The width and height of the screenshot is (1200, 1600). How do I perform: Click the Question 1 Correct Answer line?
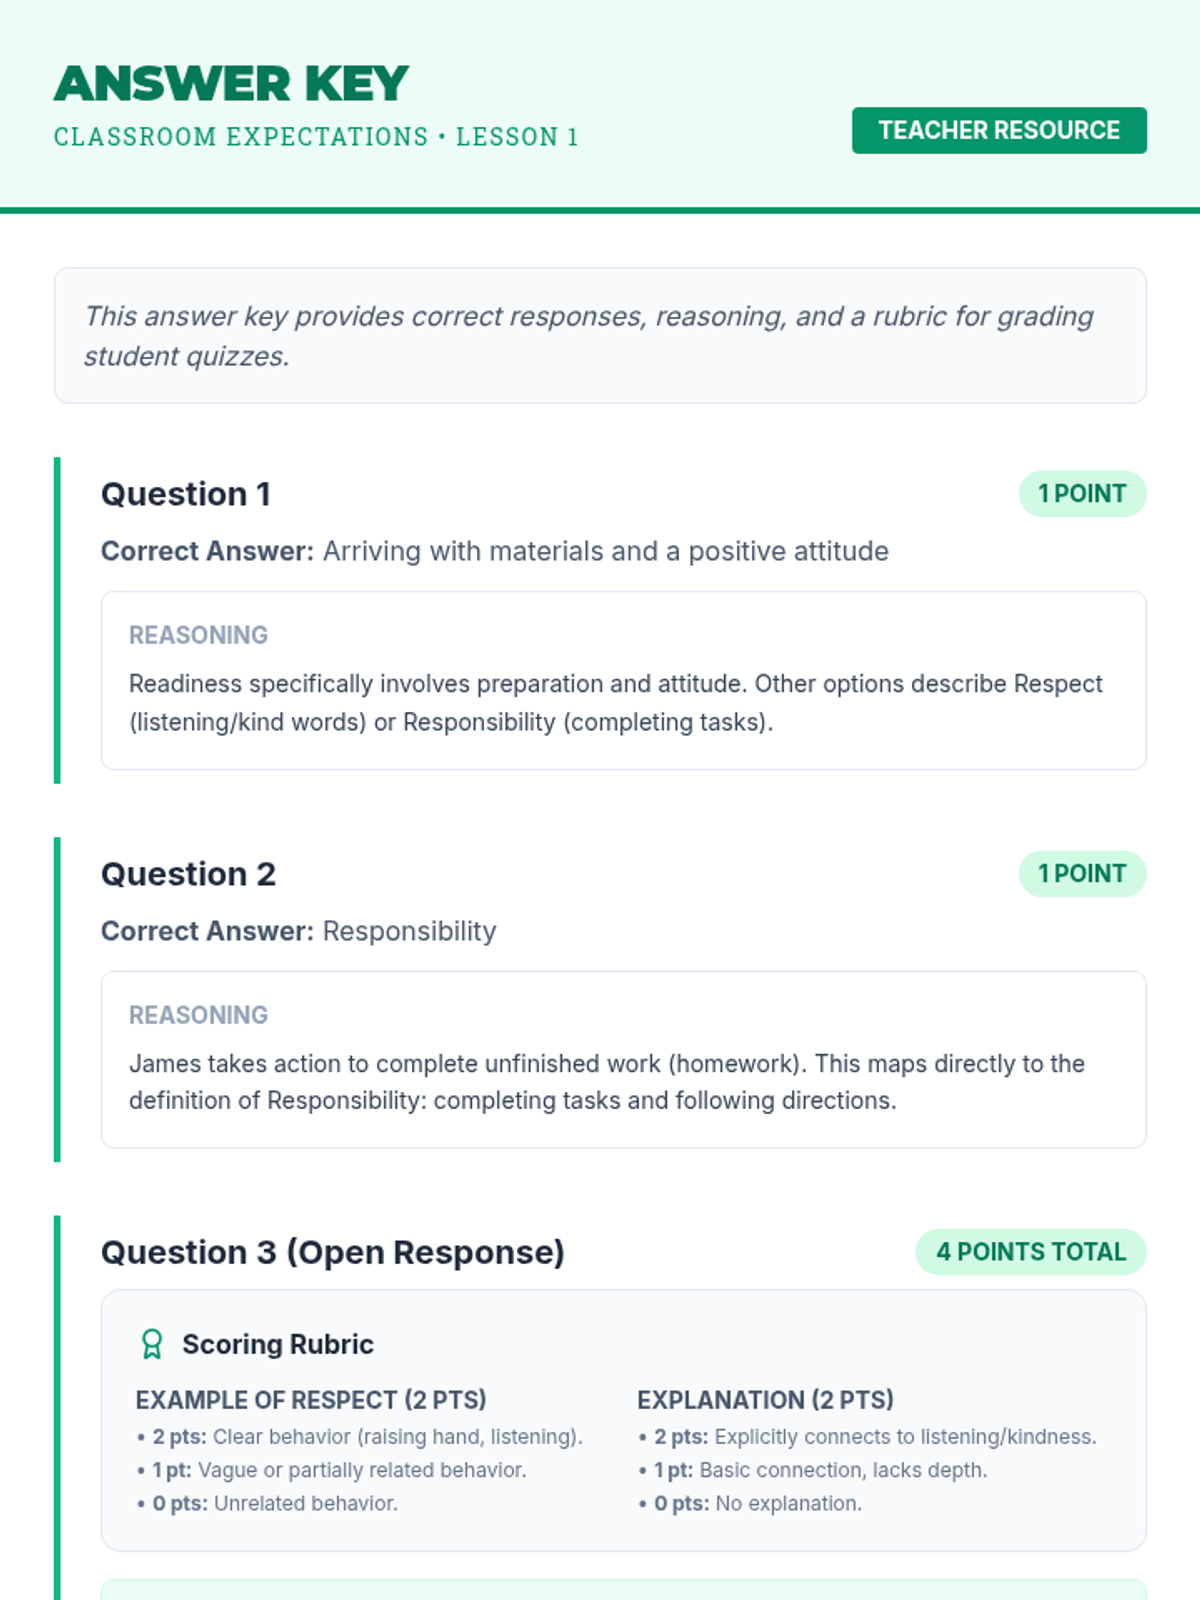tap(495, 551)
